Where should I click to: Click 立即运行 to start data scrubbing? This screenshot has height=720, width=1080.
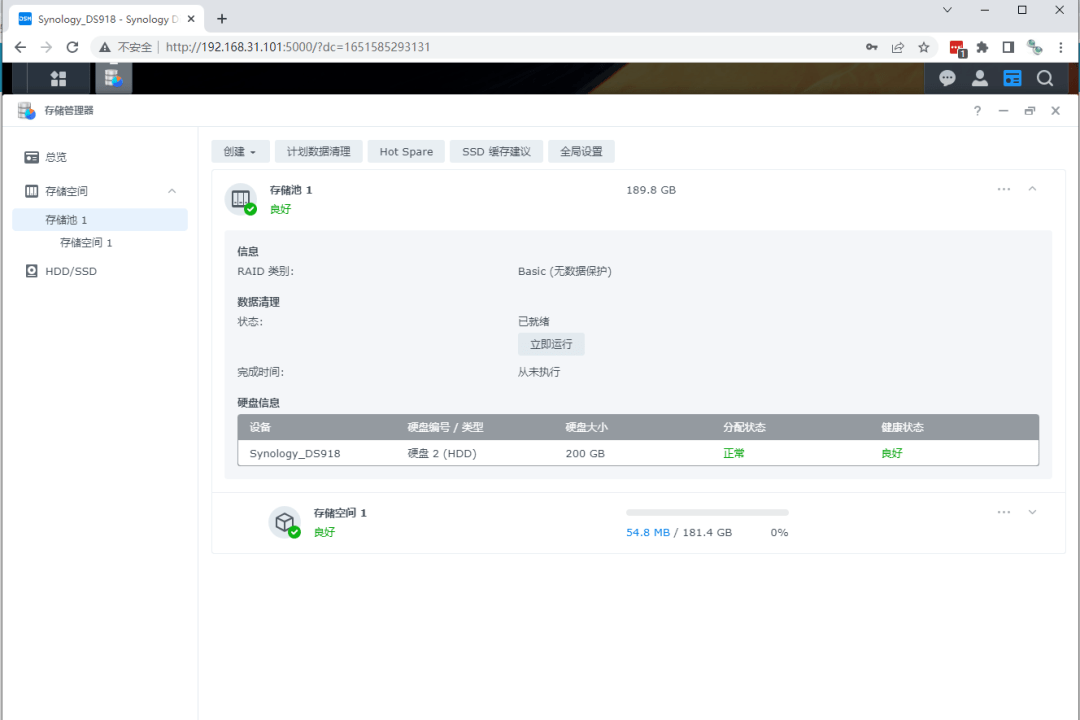(550, 343)
